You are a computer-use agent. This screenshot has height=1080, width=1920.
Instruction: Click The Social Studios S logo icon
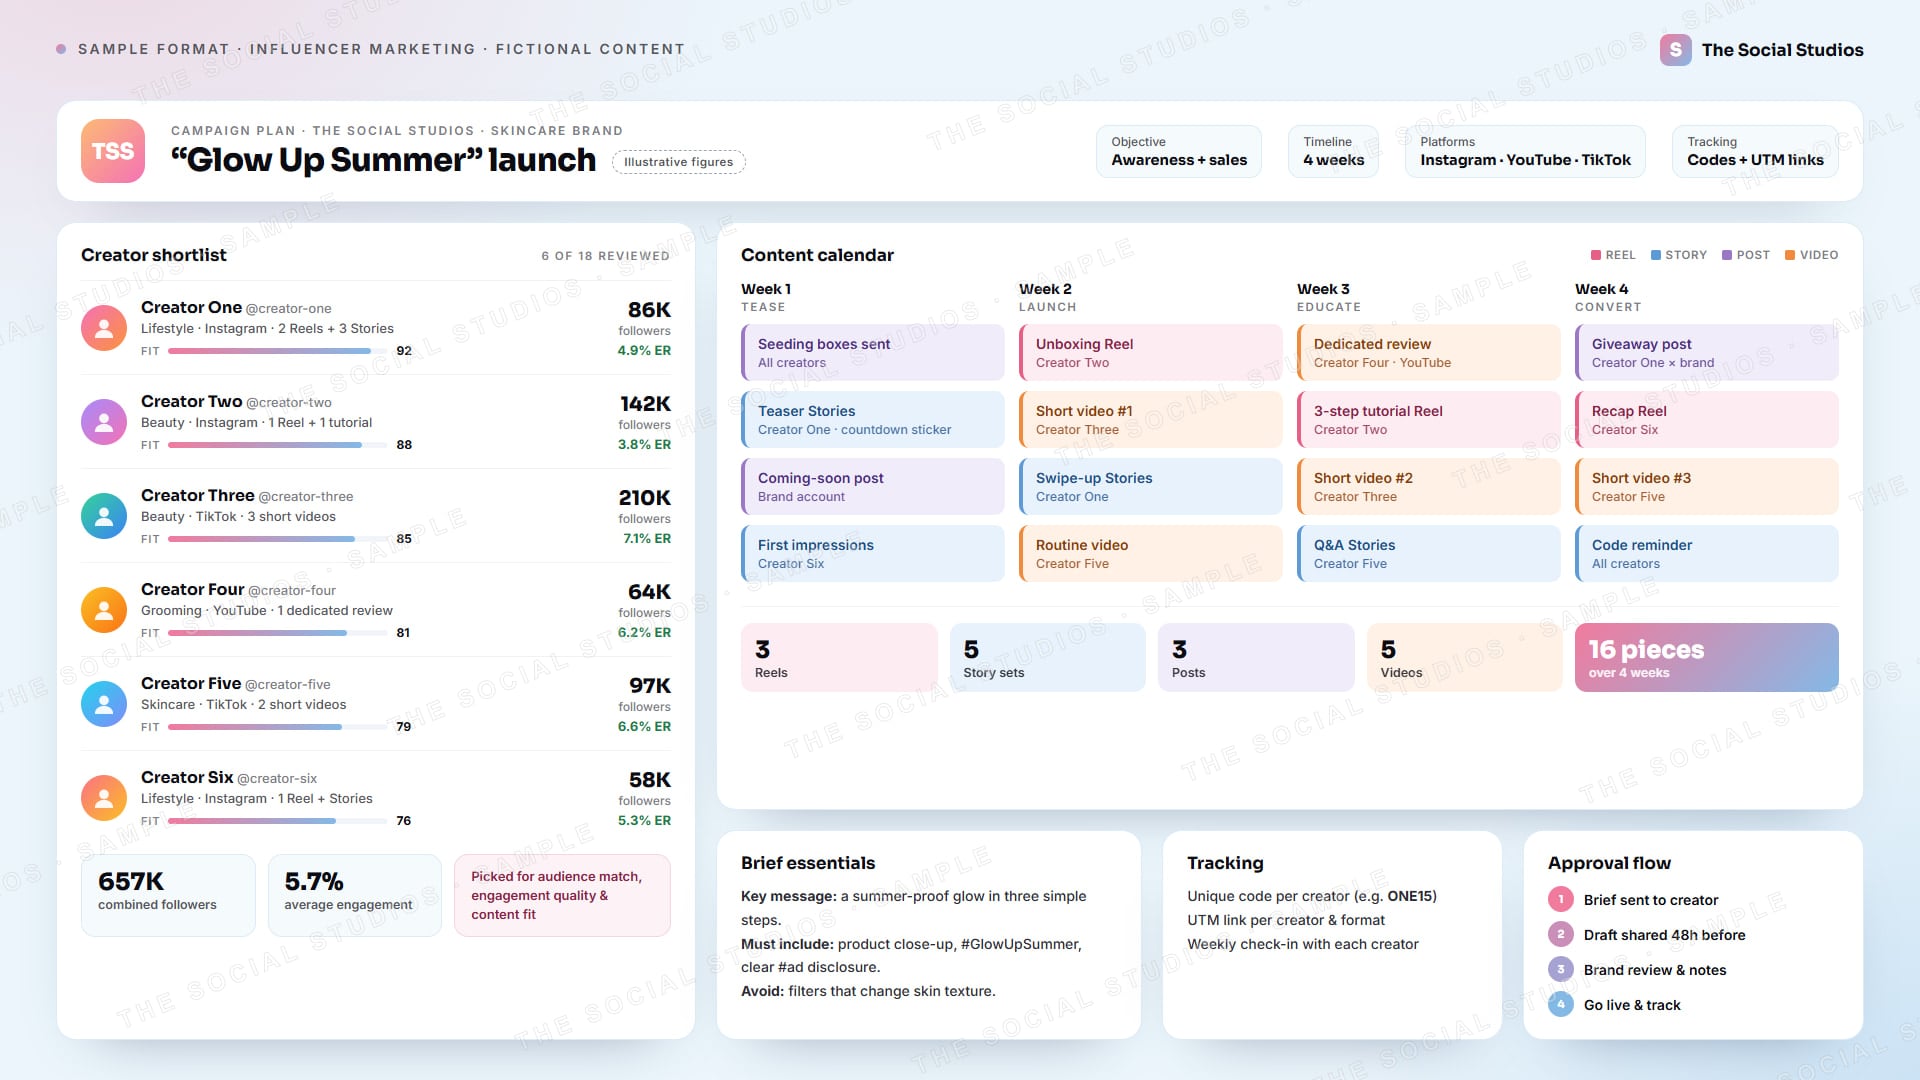(x=1676, y=50)
